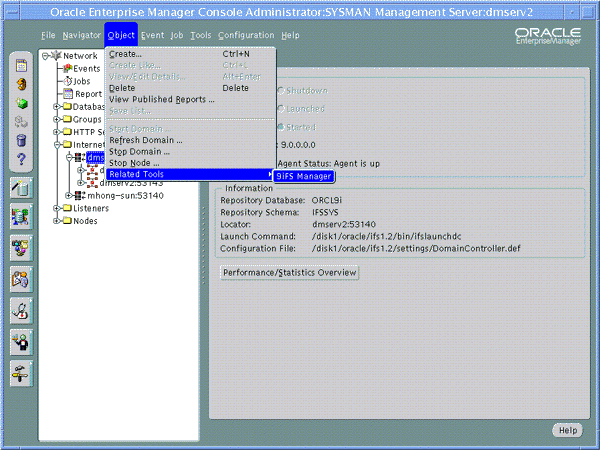Image resolution: width=600 pixels, height=450 pixels.
Task: Click the greyed create-like cubes icon
Action: coord(21,122)
